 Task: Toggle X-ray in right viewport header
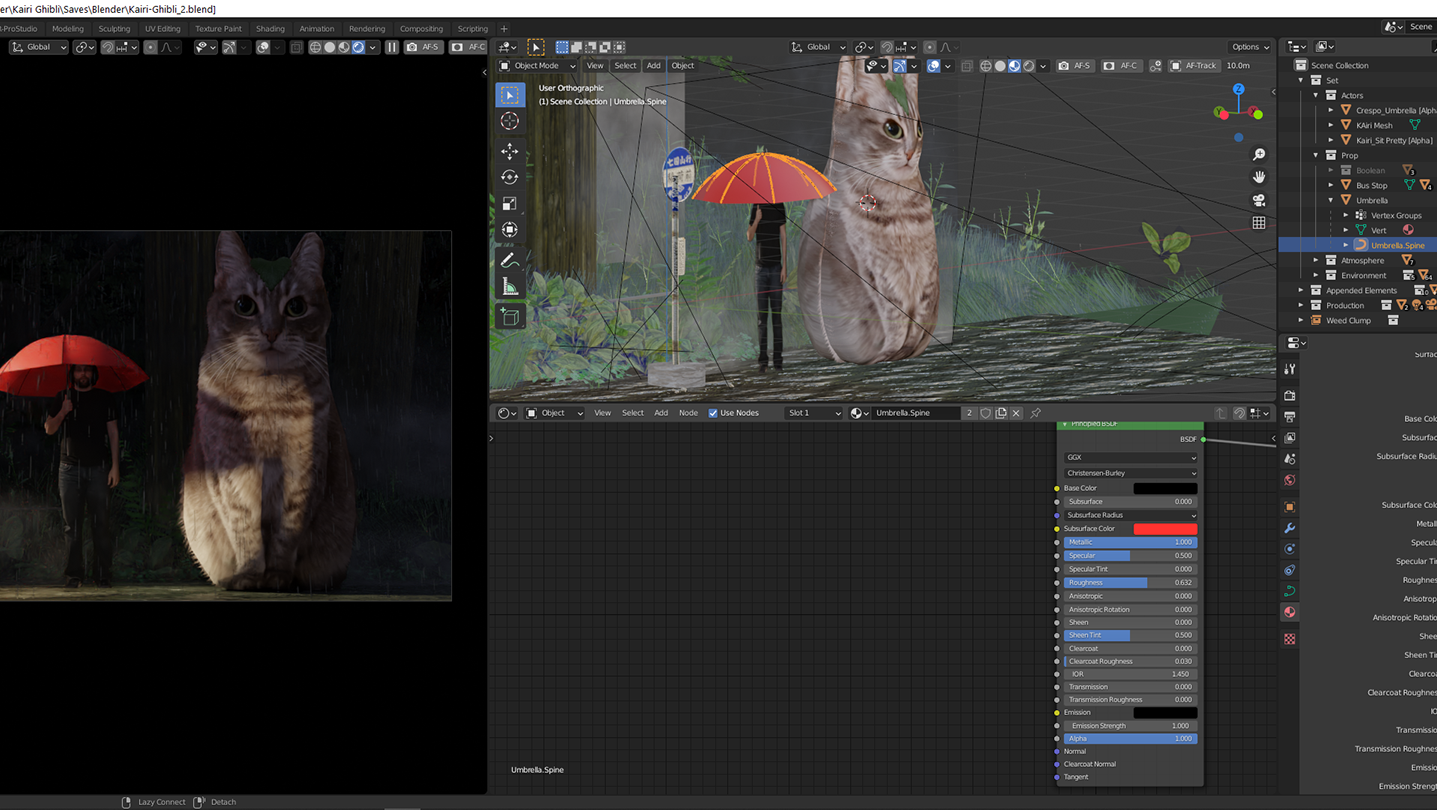pyautogui.click(x=966, y=66)
